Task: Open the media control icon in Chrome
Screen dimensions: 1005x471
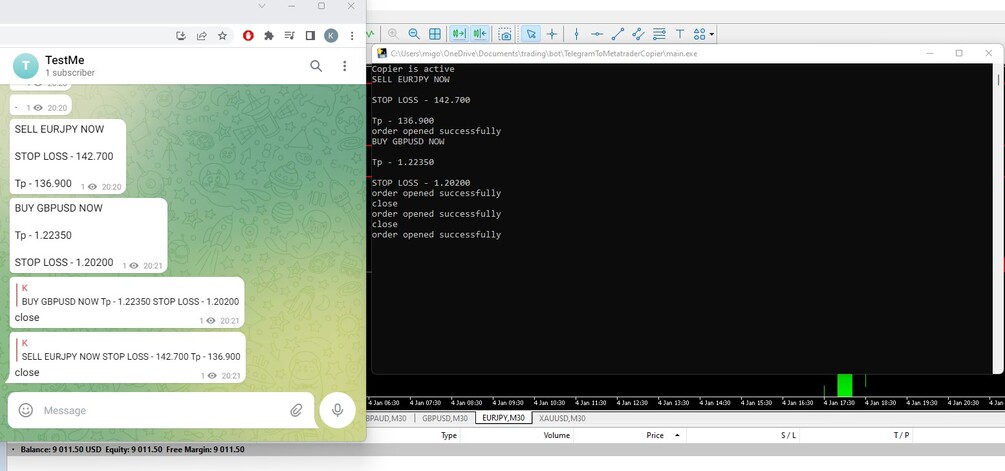Action: click(289, 36)
